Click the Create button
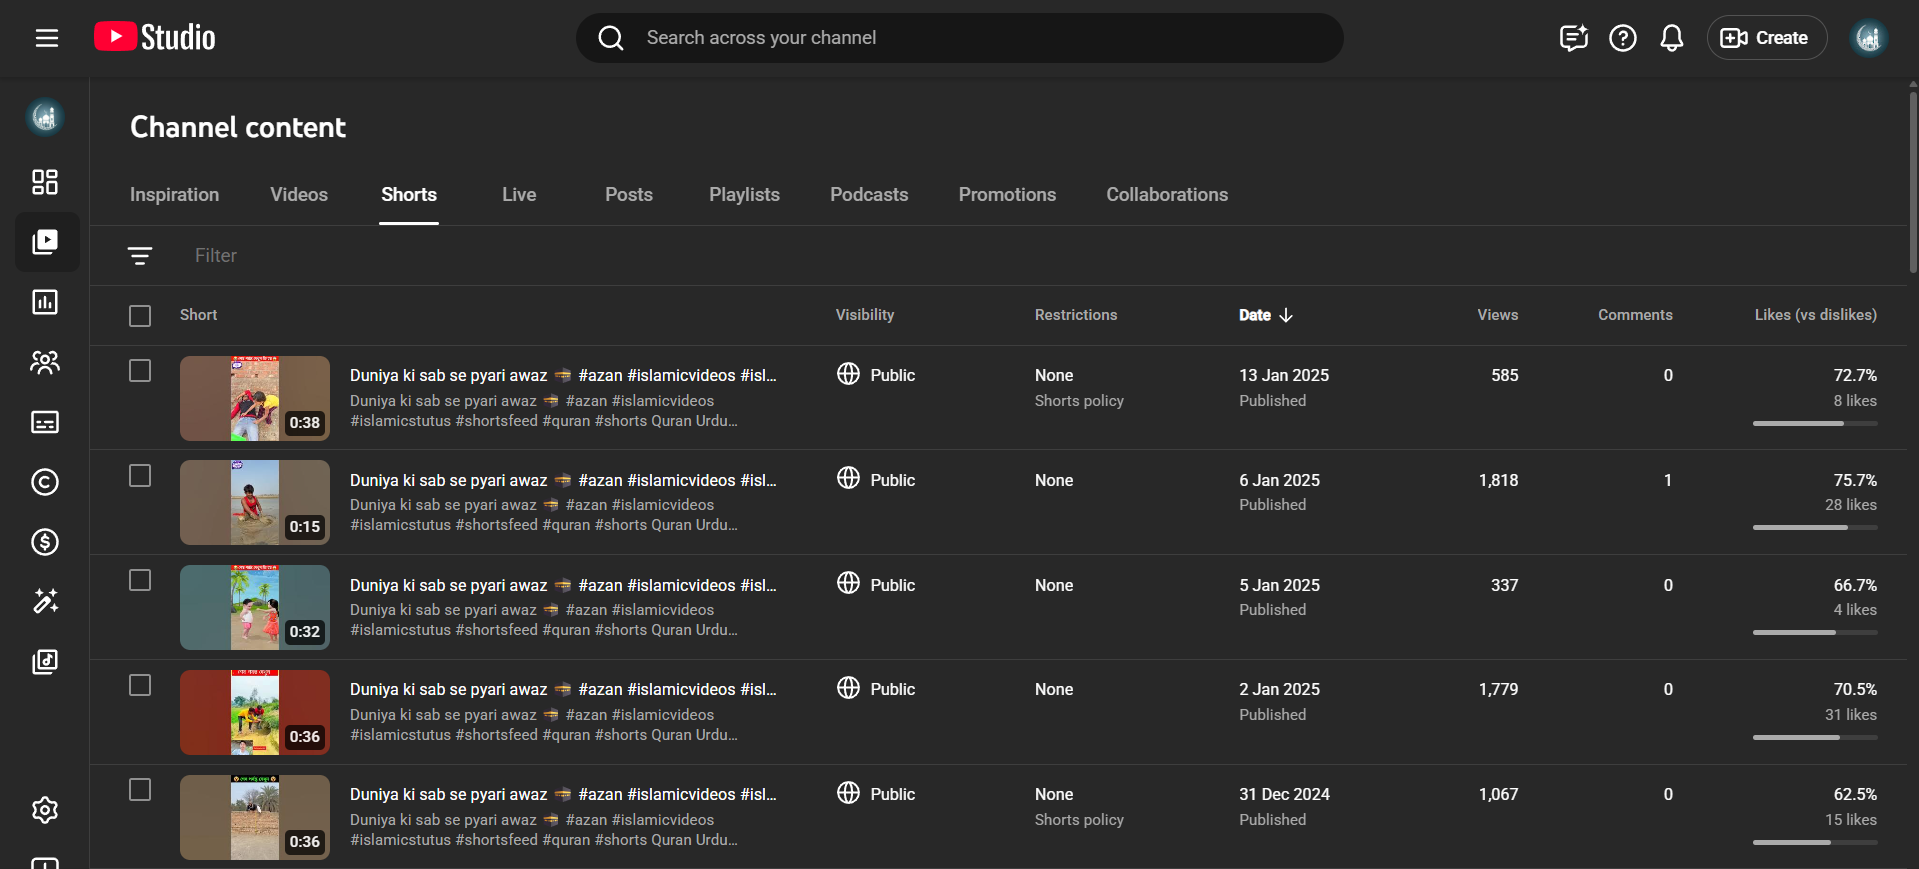 click(x=1765, y=38)
